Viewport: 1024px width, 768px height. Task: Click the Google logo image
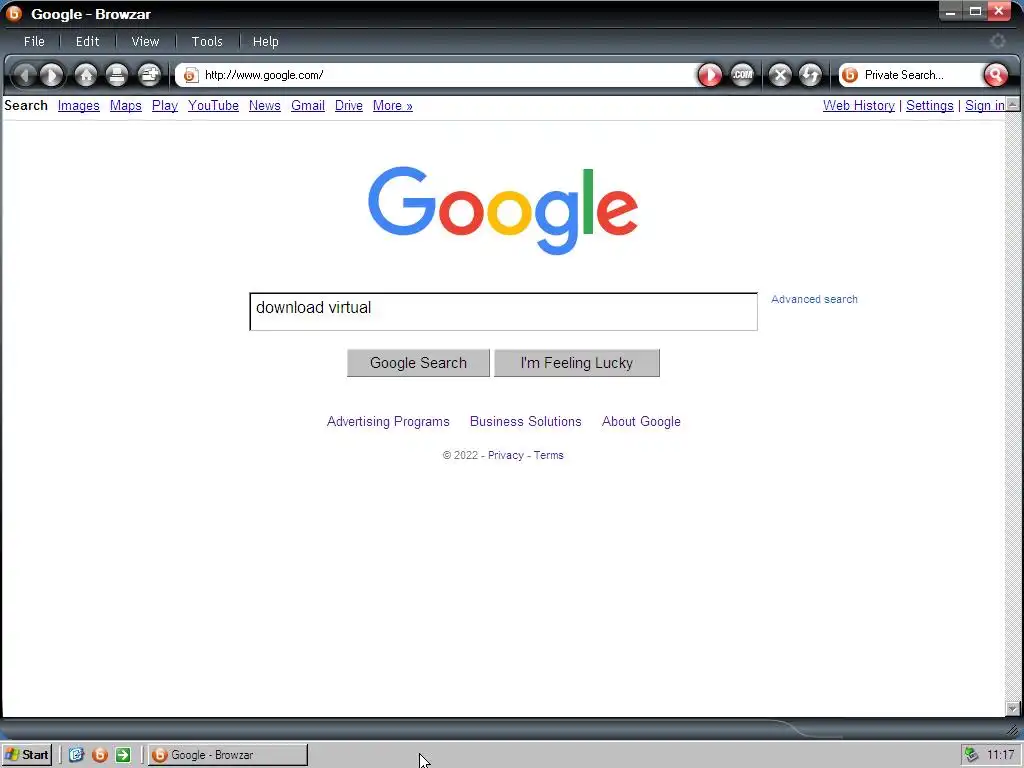point(503,210)
